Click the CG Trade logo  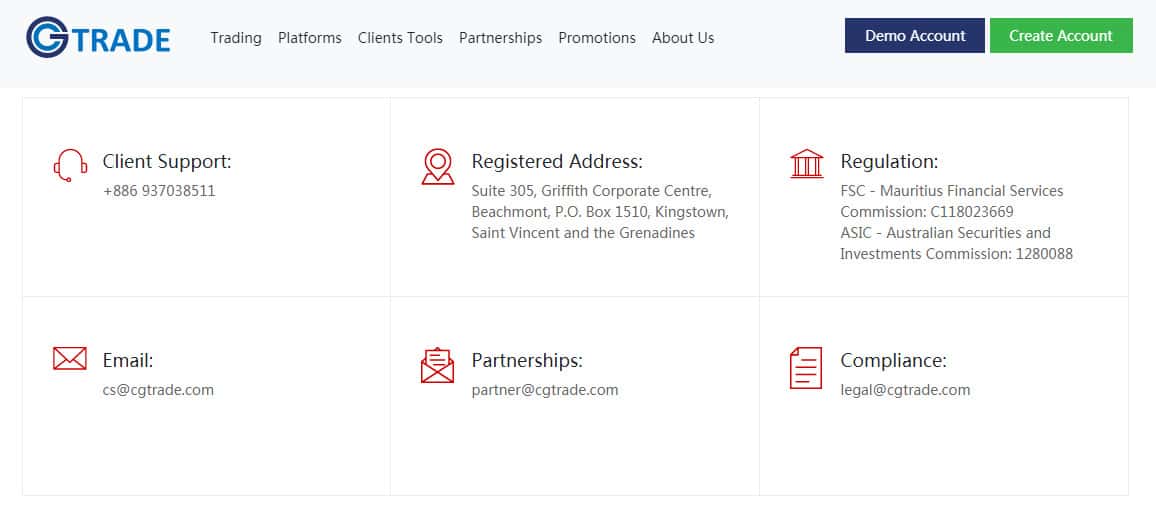pyautogui.click(x=98, y=38)
